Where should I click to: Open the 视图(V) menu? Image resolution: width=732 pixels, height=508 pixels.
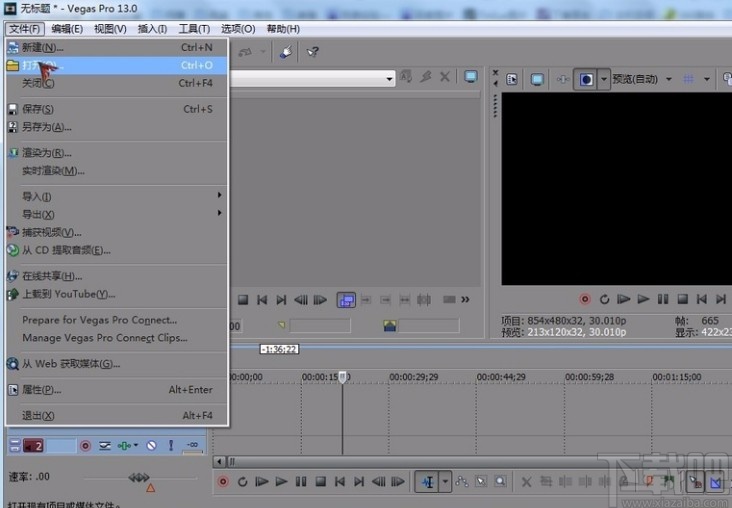[110, 29]
